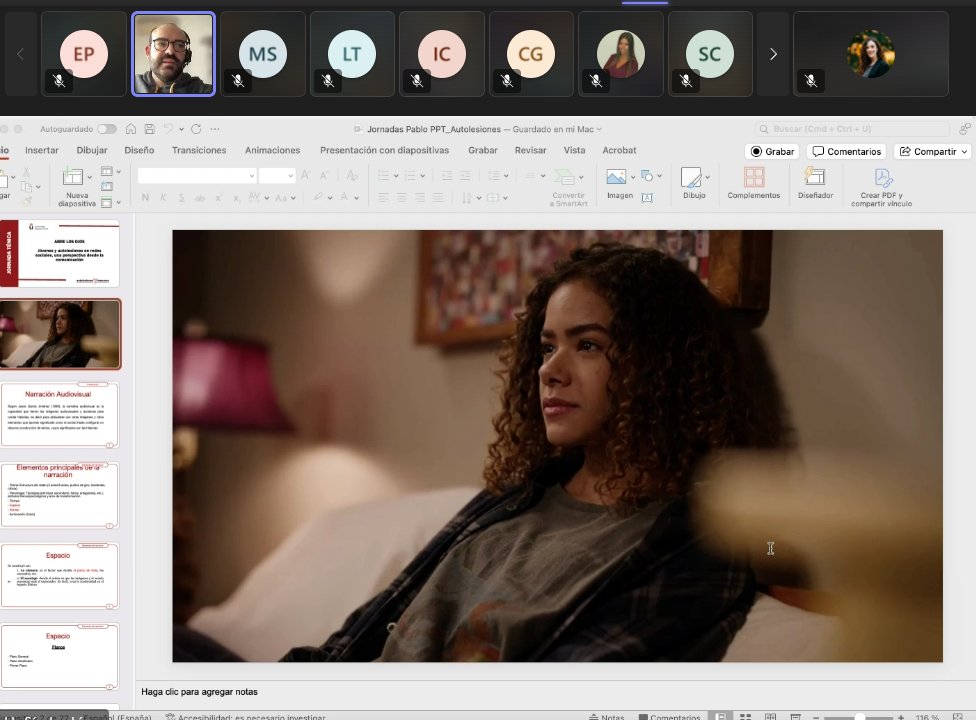The image size is (976, 720).
Task: Click the shapes icon beside Imagen
Action: pos(647,176)
